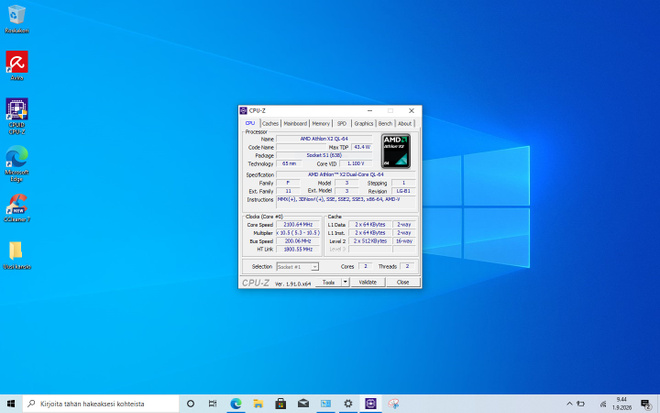The height and width of the screenshot is (413, 660).
Task: Open File Explorer from the taskbar
Action: click(x=258, y=404)
